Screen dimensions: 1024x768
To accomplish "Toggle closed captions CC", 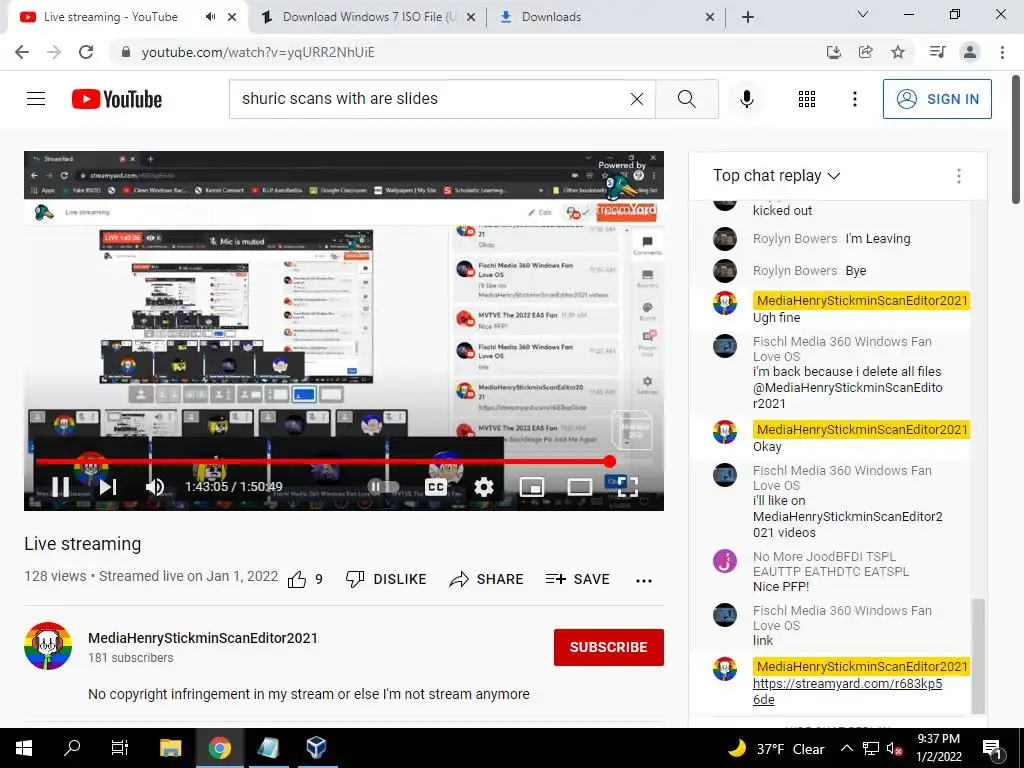I will coord(436,487).
